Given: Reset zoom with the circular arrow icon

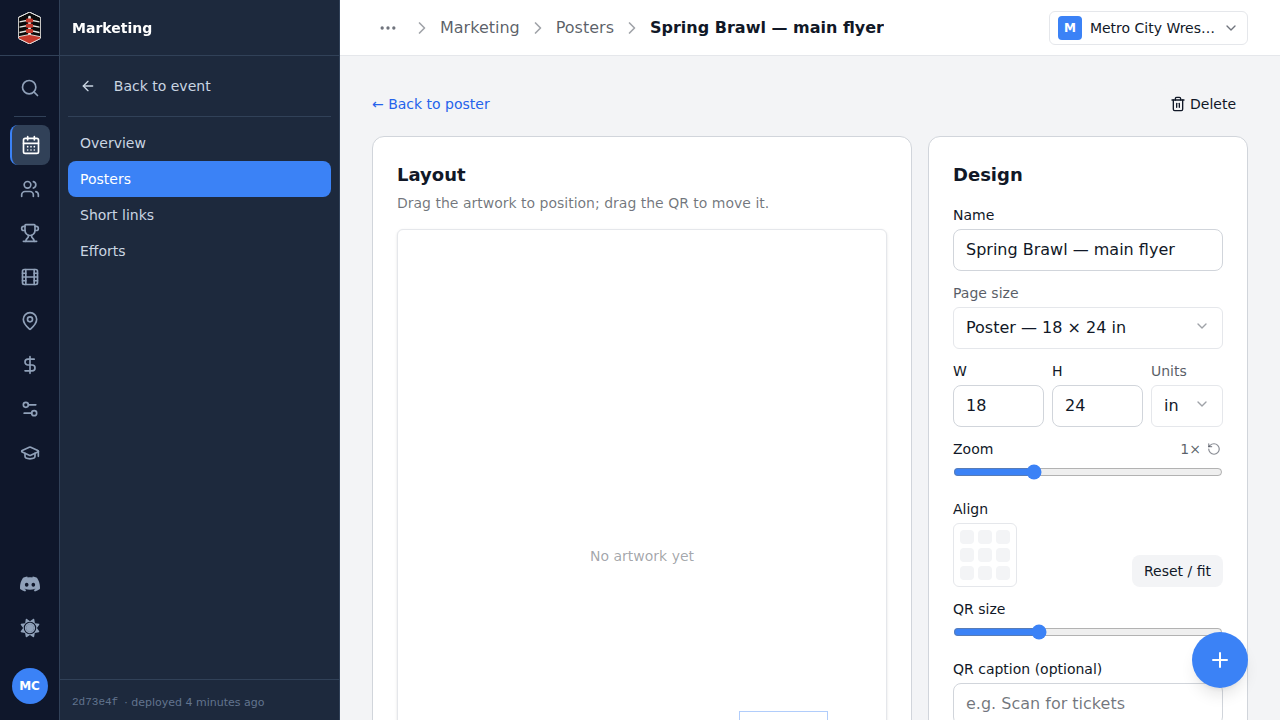Looking at the screenshot, I should (1214, 449).
